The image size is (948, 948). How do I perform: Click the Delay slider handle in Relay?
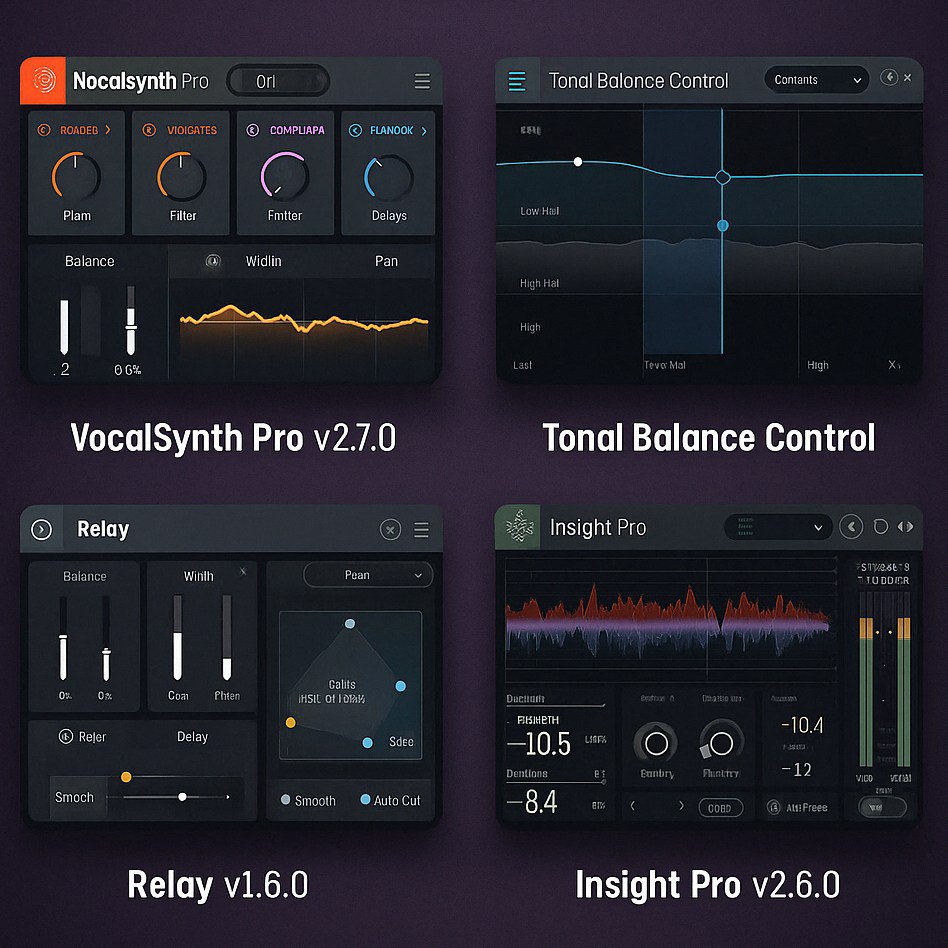pos(182,797)
